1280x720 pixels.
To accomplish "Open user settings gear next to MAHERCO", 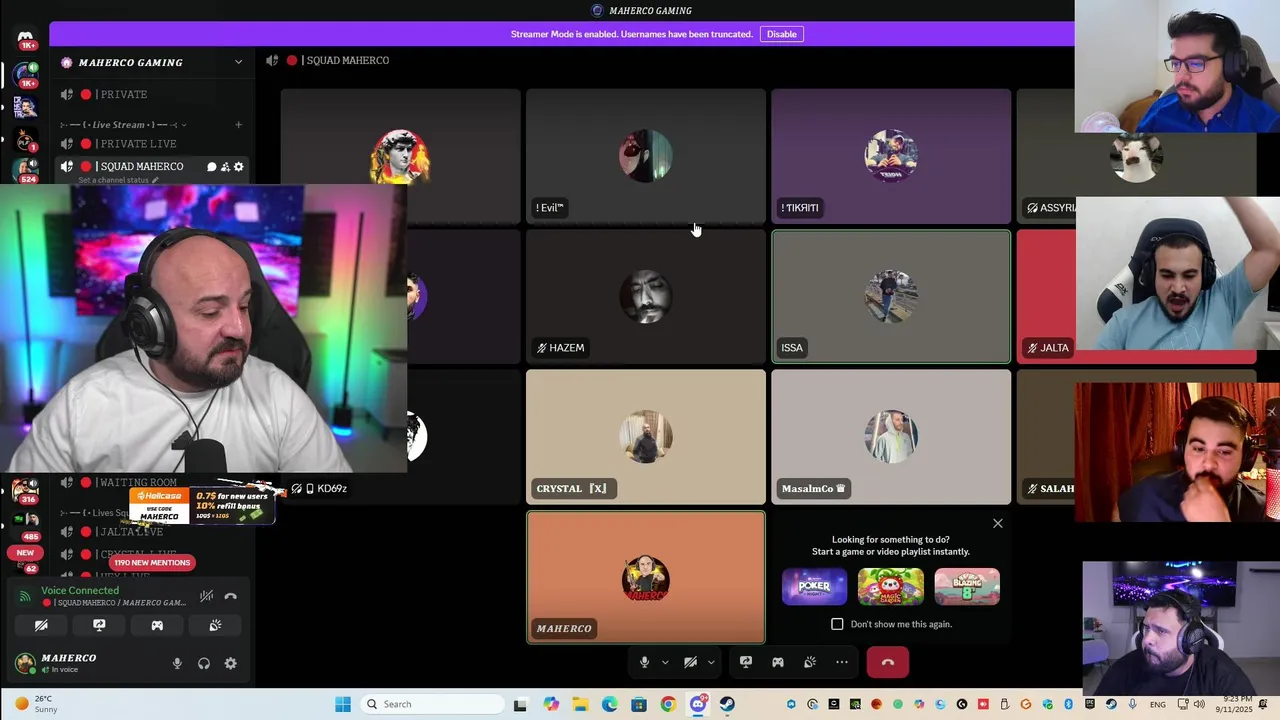I will coord(230,663).
